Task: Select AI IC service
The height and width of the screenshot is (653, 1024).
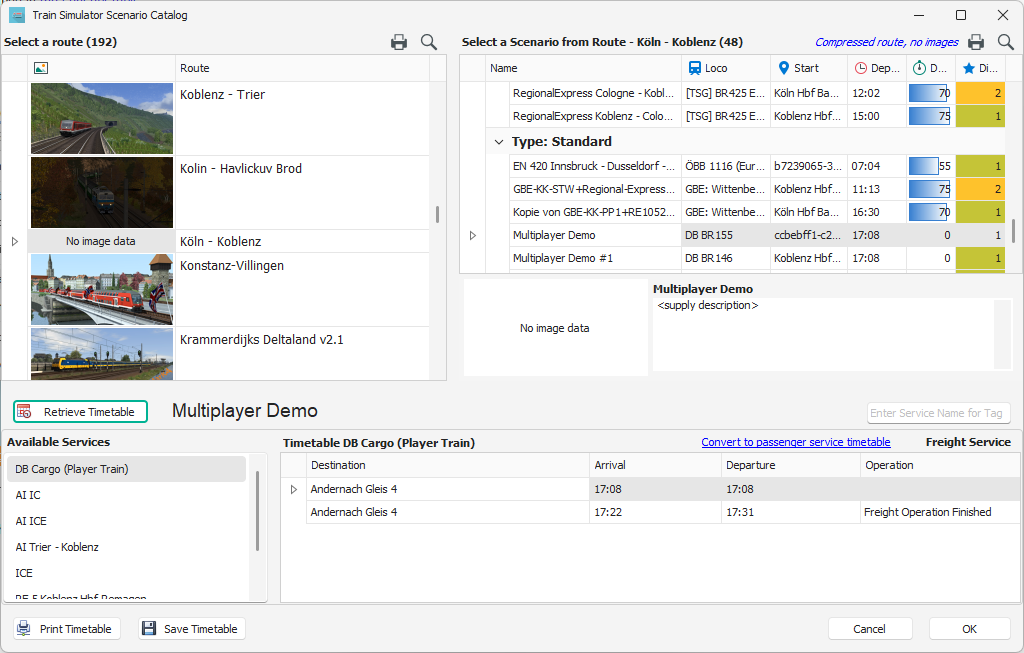Action: 127,495
